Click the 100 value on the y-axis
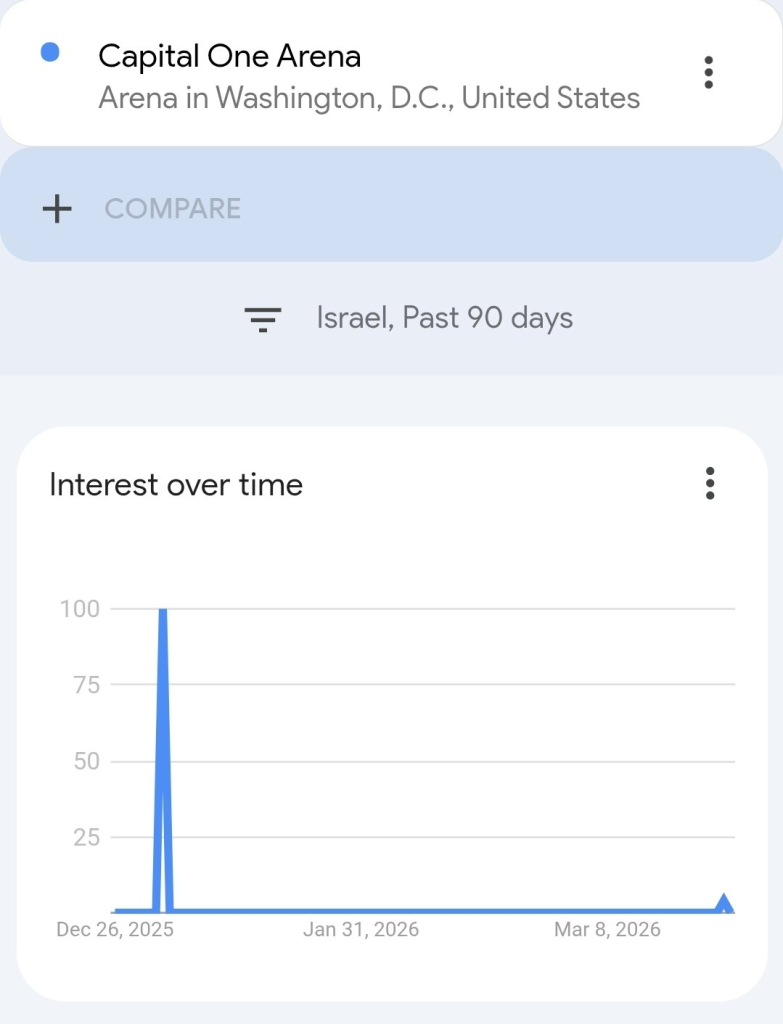The image size is (783, 1024). coord(79,609)
